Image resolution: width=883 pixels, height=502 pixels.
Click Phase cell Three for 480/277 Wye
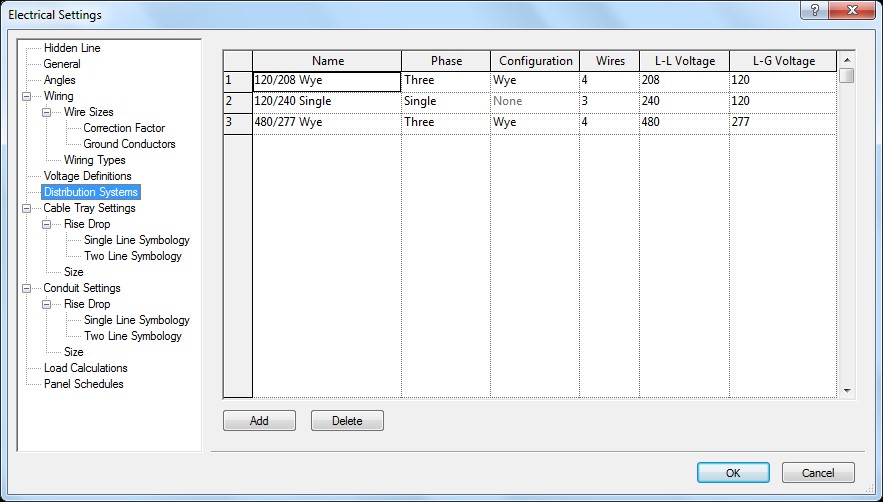tap(446, 123)
